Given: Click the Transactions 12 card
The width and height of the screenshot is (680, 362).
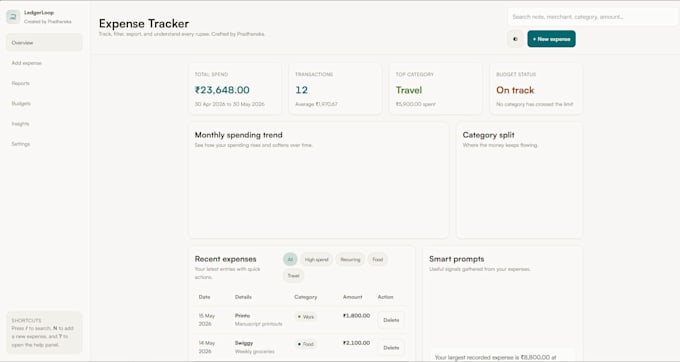Looking at the screenshot, I should point(335,89).
